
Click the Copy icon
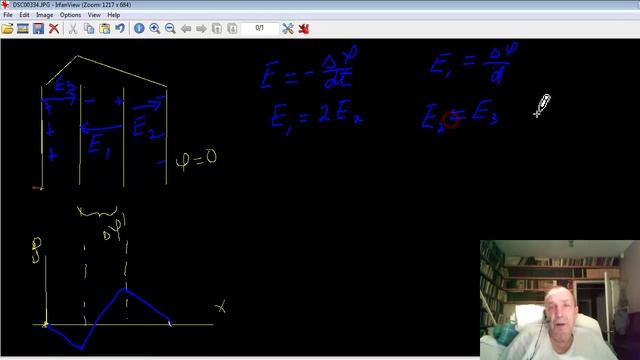(x=89, y=29)
